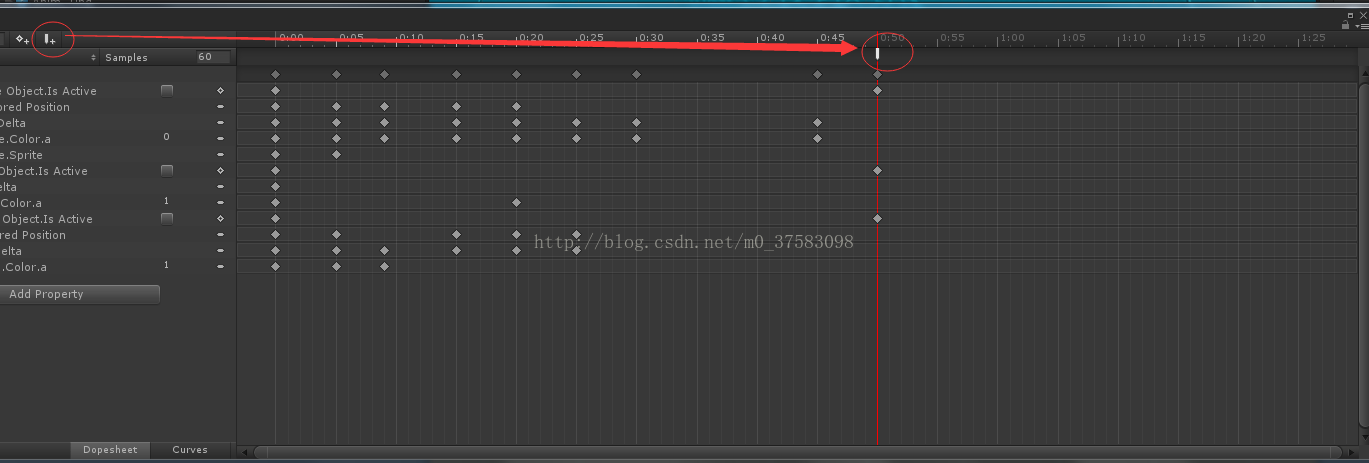Image resolution: width=1369 pixels, height=463 pixels.
Task: Select the summary row keyframe at 0:00
Action: (275, 75)
